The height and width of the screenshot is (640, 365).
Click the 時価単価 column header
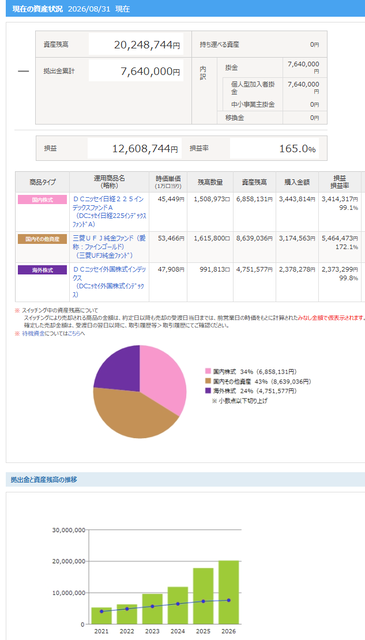(168, 182)
